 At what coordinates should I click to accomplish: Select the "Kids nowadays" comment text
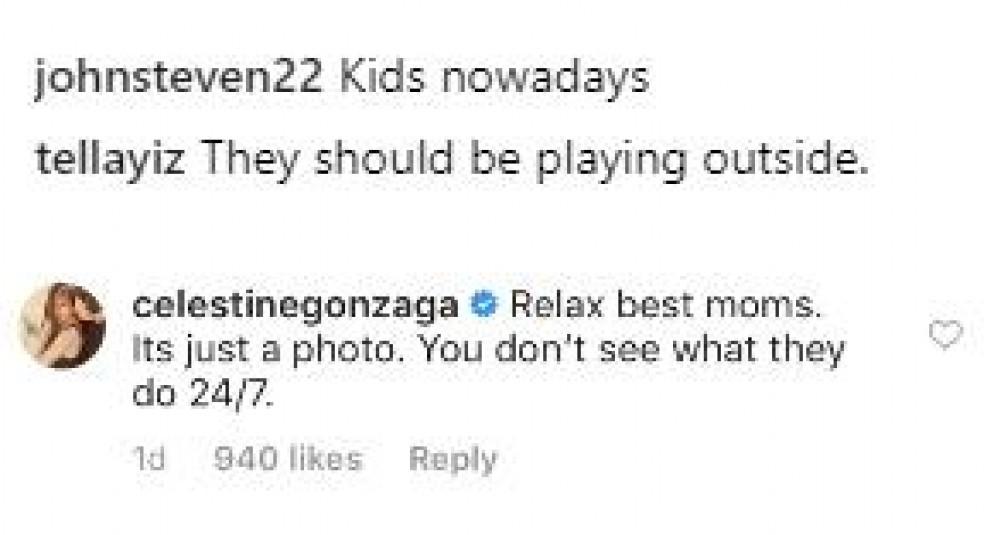(493, 79)
